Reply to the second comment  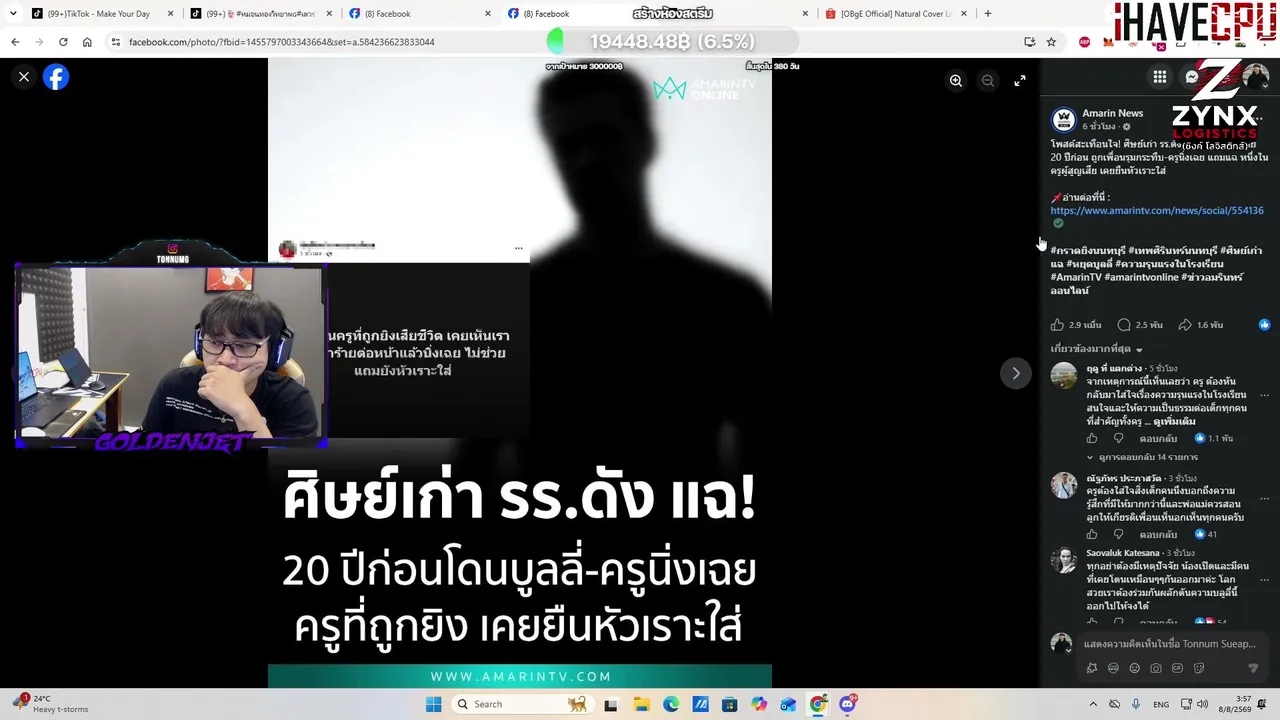click(x=1158, y=534)
